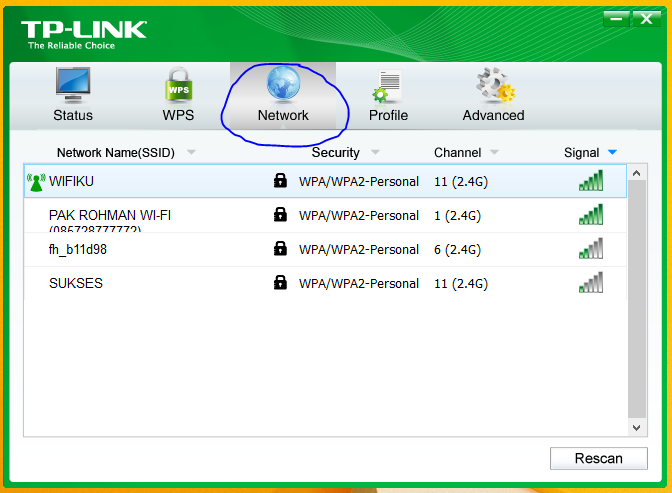Click the scrollbar up arrow
This screenshot has width=672, height=493.
point(637,173)
